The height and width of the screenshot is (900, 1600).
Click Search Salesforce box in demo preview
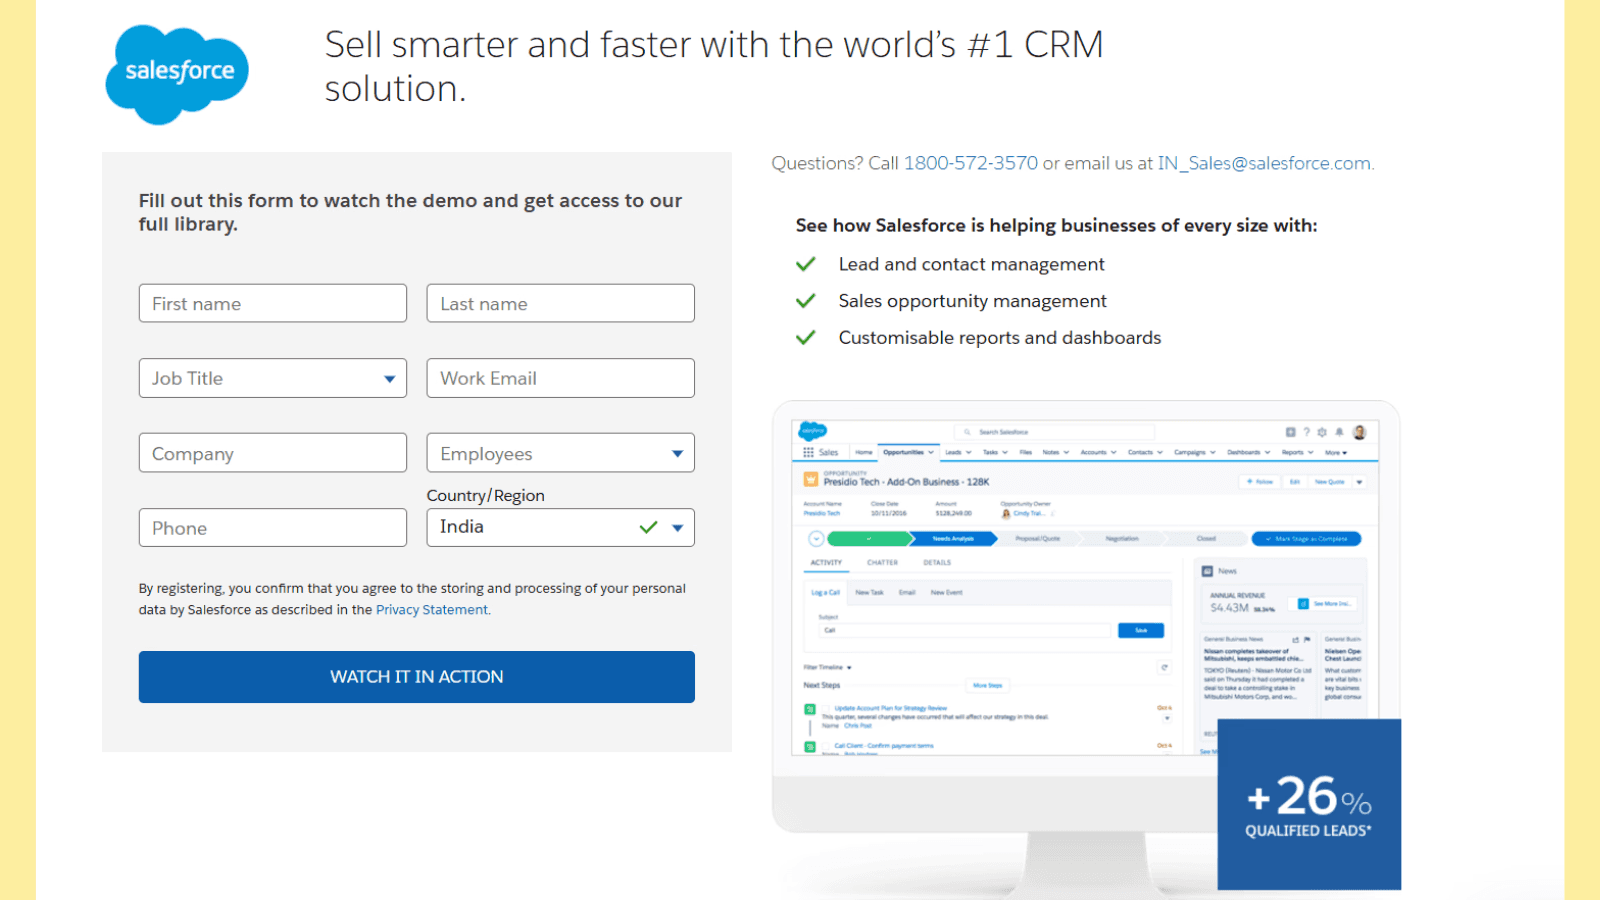1055,432
